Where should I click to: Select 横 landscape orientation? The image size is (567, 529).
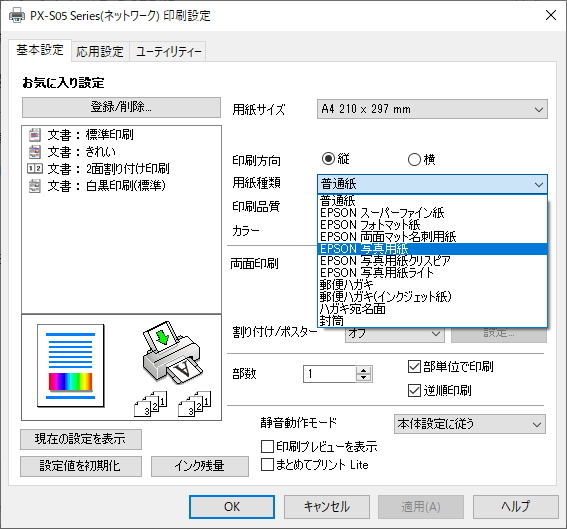(x=414, y=159)
